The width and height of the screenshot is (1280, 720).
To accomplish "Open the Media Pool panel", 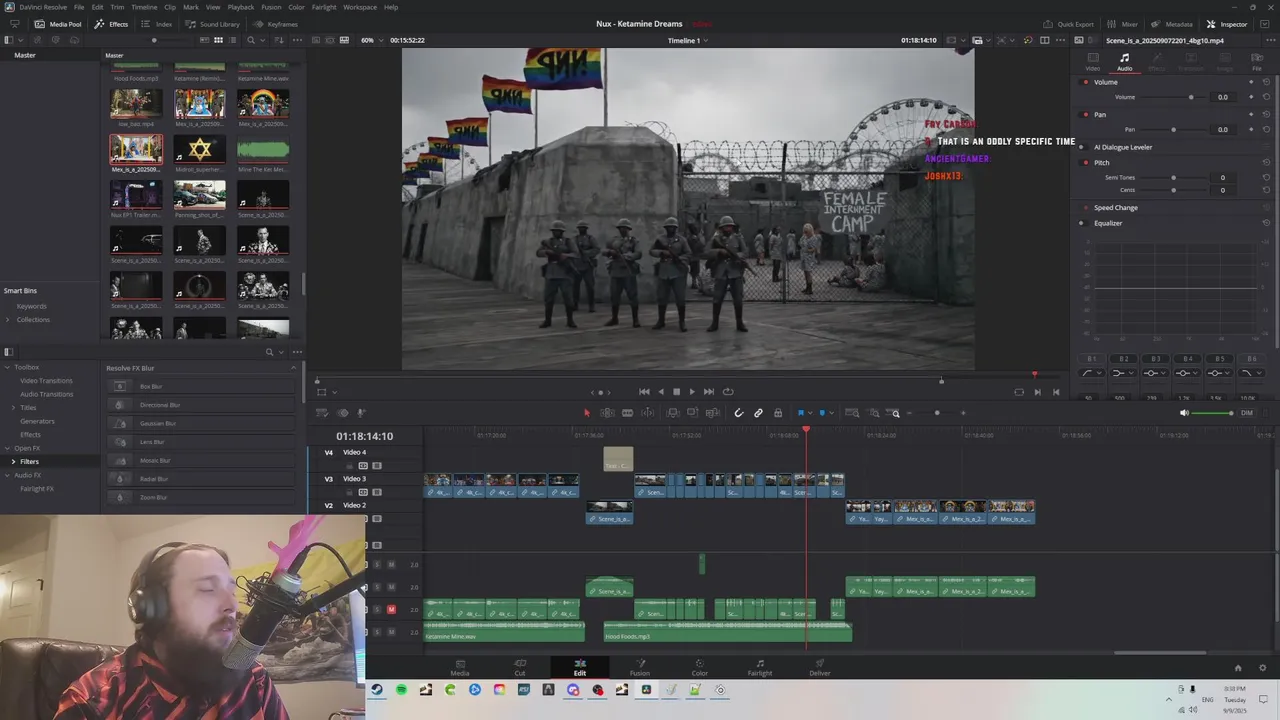I will click(59, 24).
